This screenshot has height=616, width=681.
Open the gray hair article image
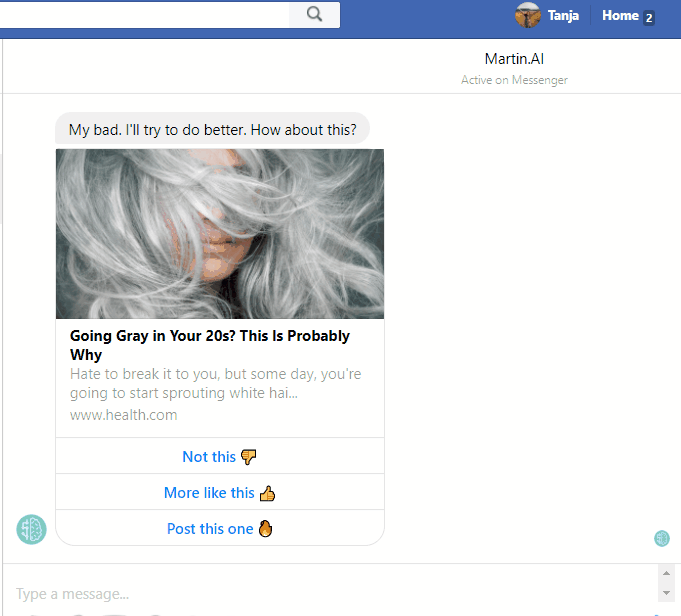220,234
